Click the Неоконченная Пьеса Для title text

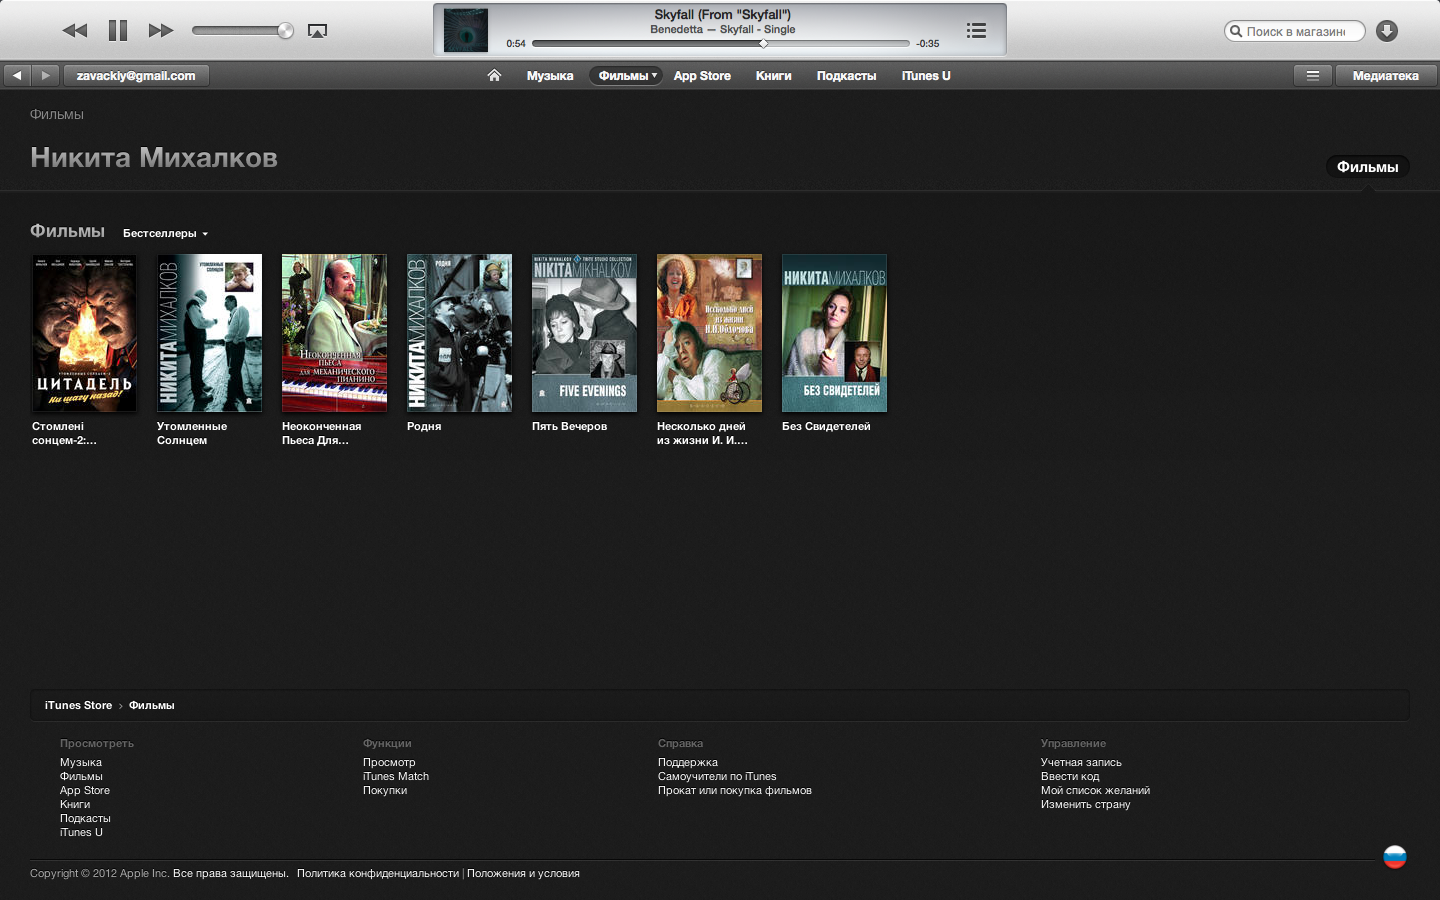click(x=321, y=433)
